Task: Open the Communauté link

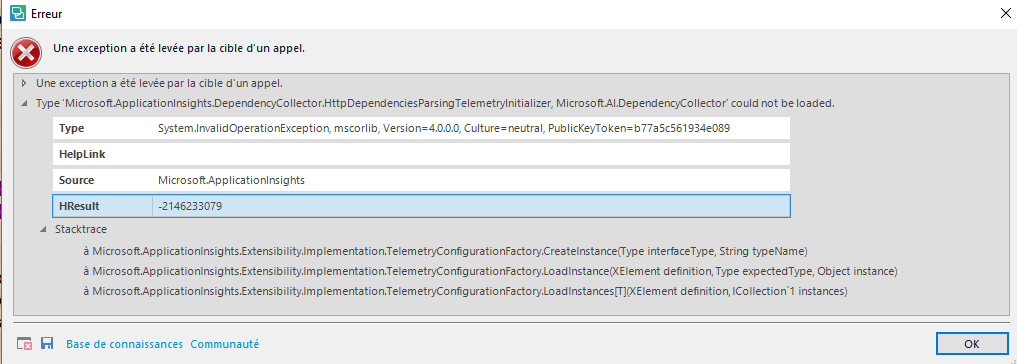Action: [x=224, y=345]
